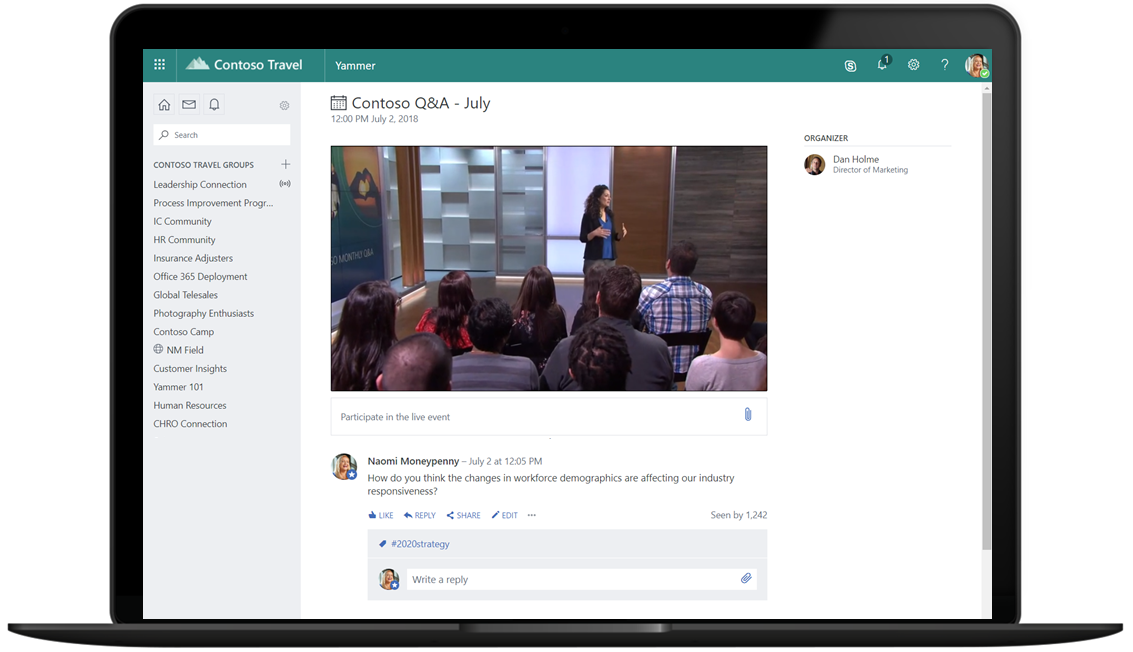Open the Office 365 app launcher

(x=159, y=64)
